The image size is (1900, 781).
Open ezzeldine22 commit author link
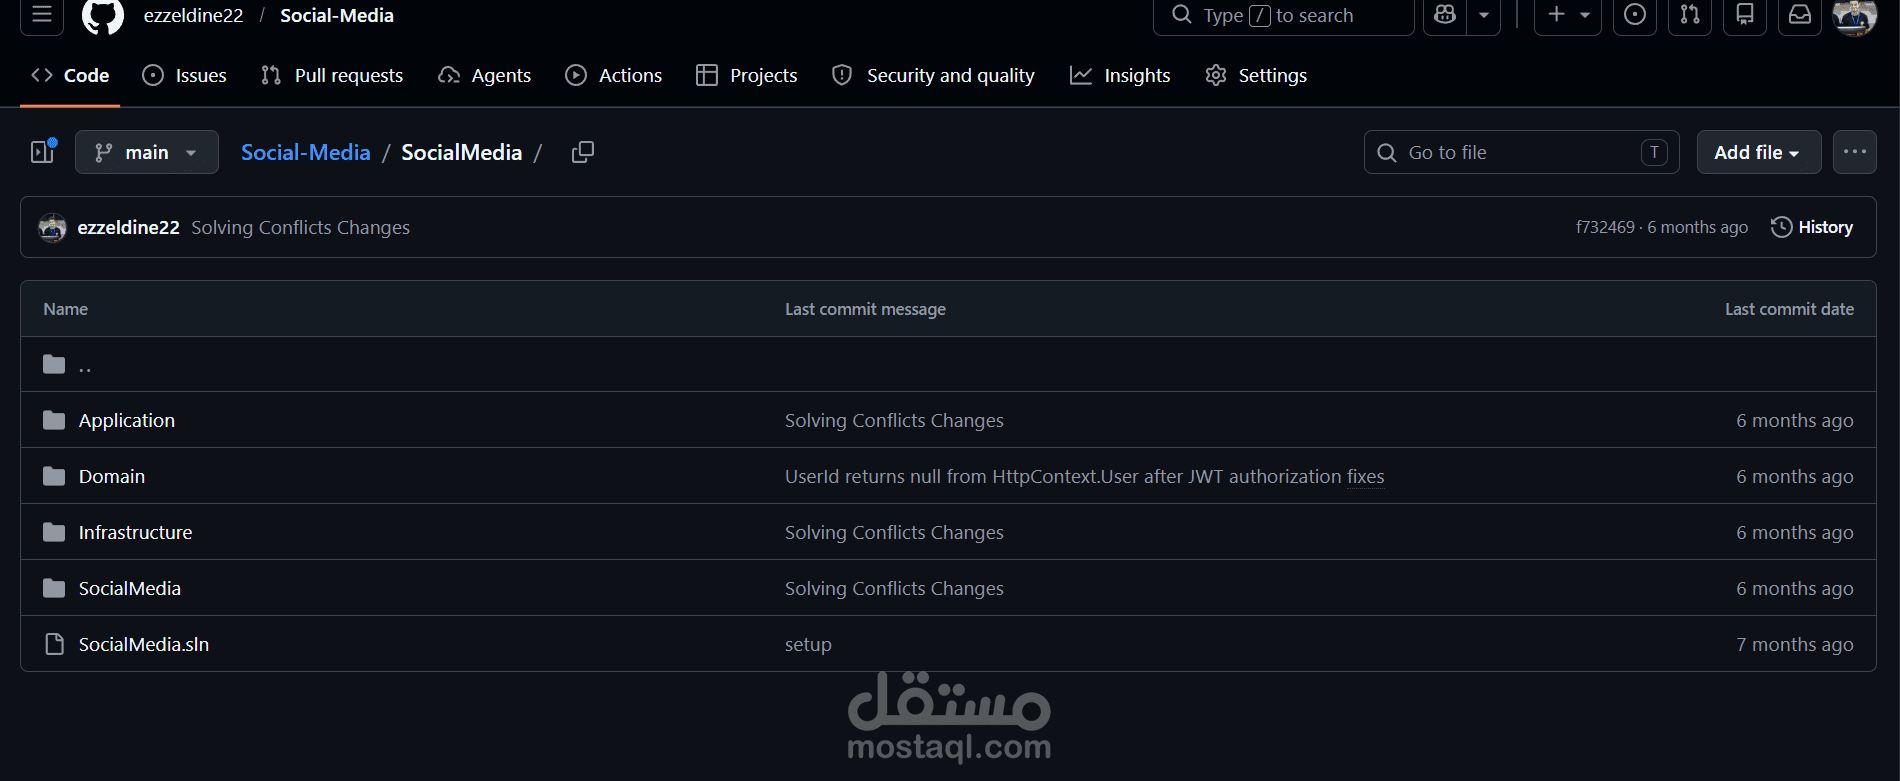click(x=128, y=228)
